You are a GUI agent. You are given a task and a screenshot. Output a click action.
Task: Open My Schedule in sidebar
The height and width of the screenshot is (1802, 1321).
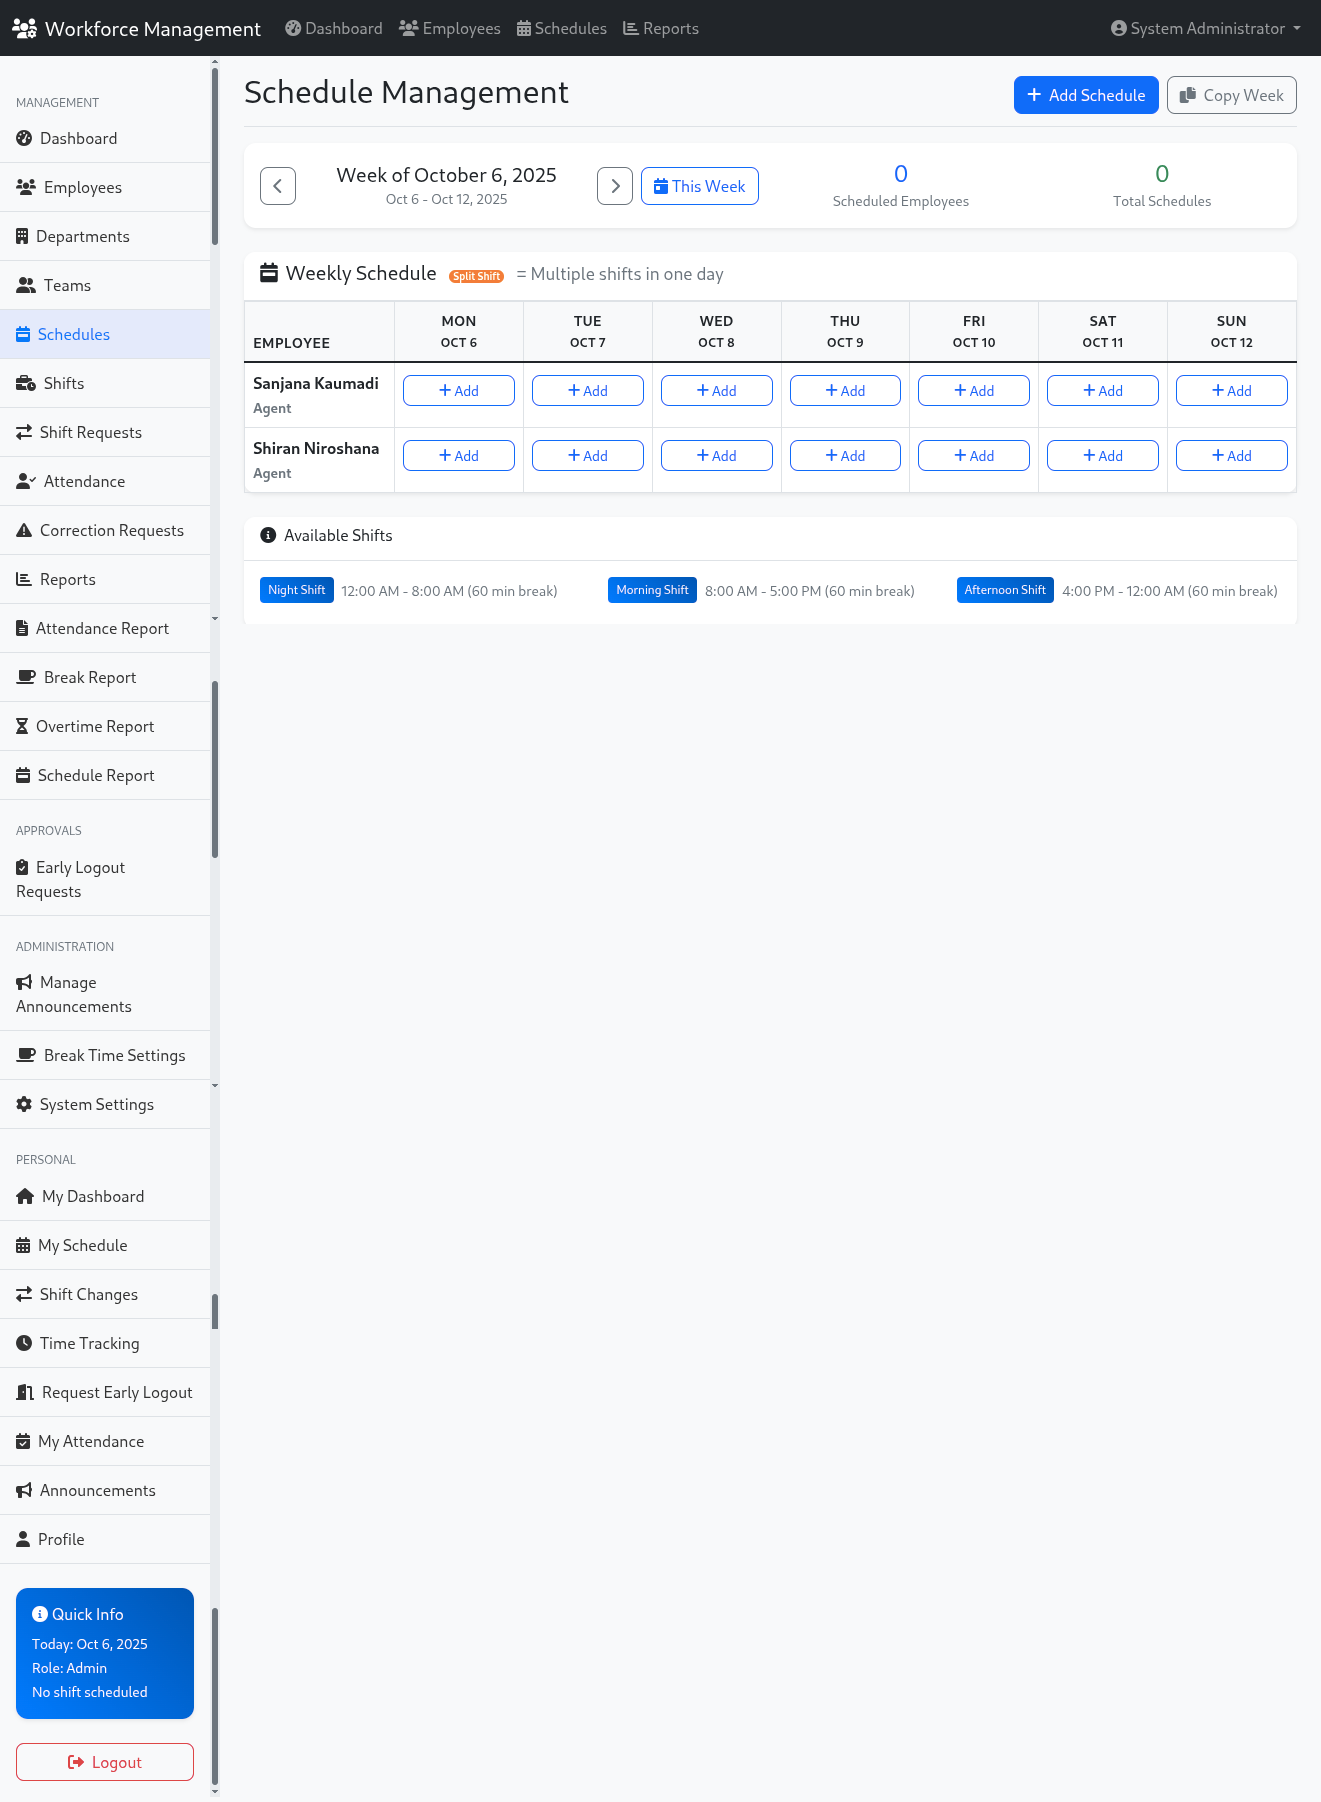pyautogui.click(x=105, y=1245)
